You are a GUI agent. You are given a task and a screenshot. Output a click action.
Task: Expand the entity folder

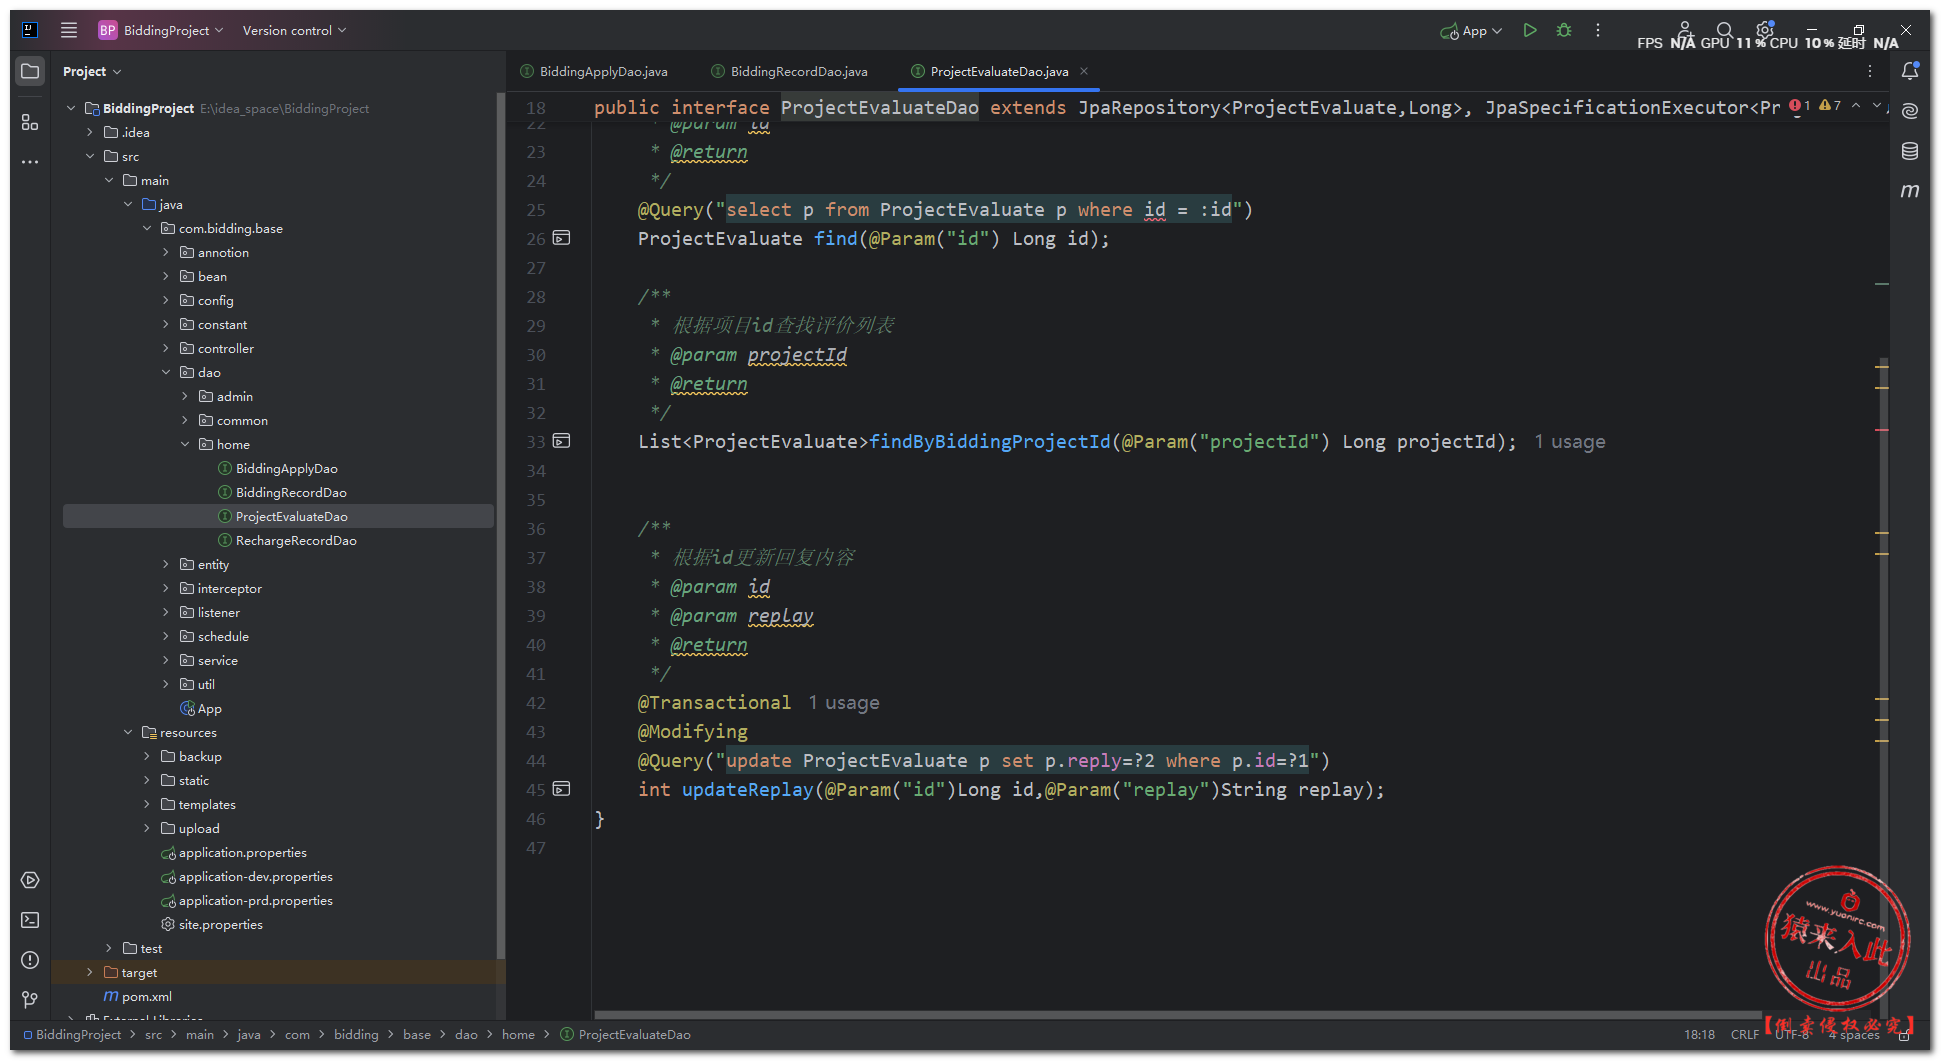click(166, 565)
